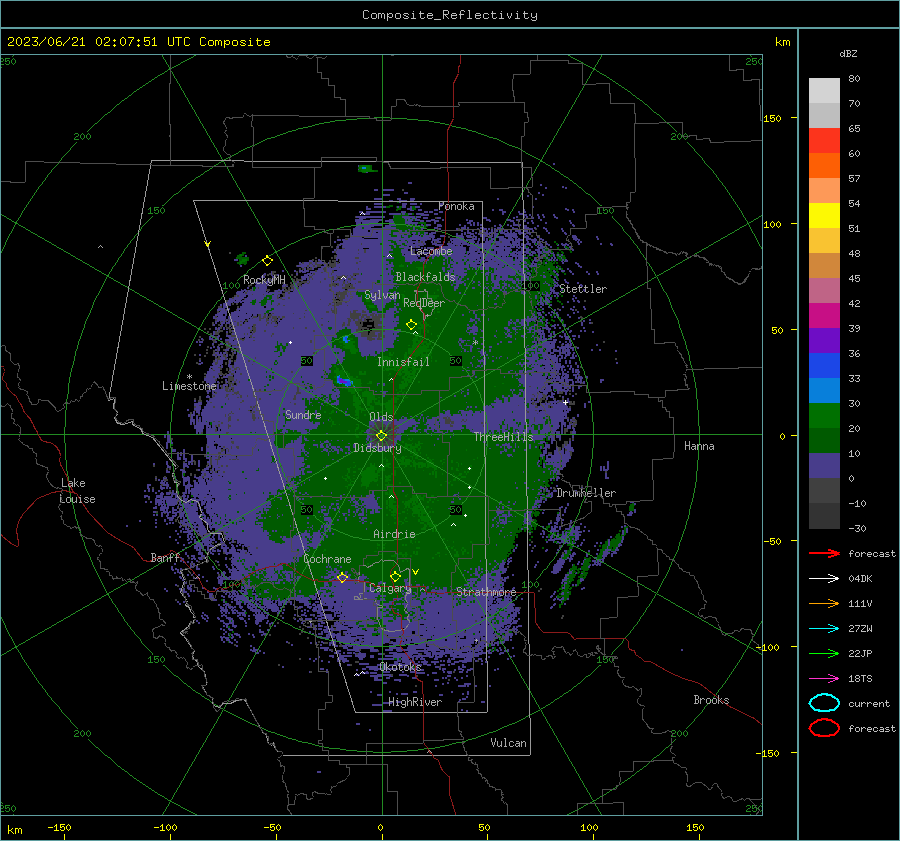Click the Didsbury town label

click(x=377, y=448)
